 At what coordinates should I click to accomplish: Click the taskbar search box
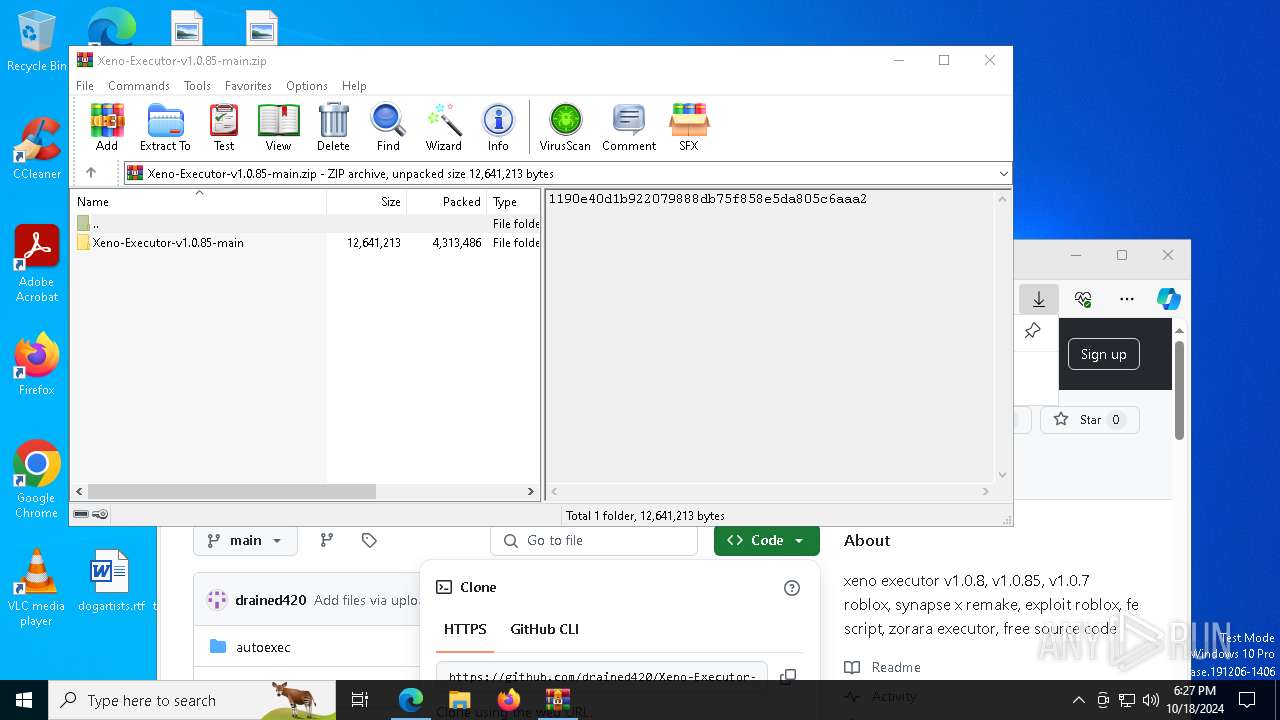coord(192,700)
